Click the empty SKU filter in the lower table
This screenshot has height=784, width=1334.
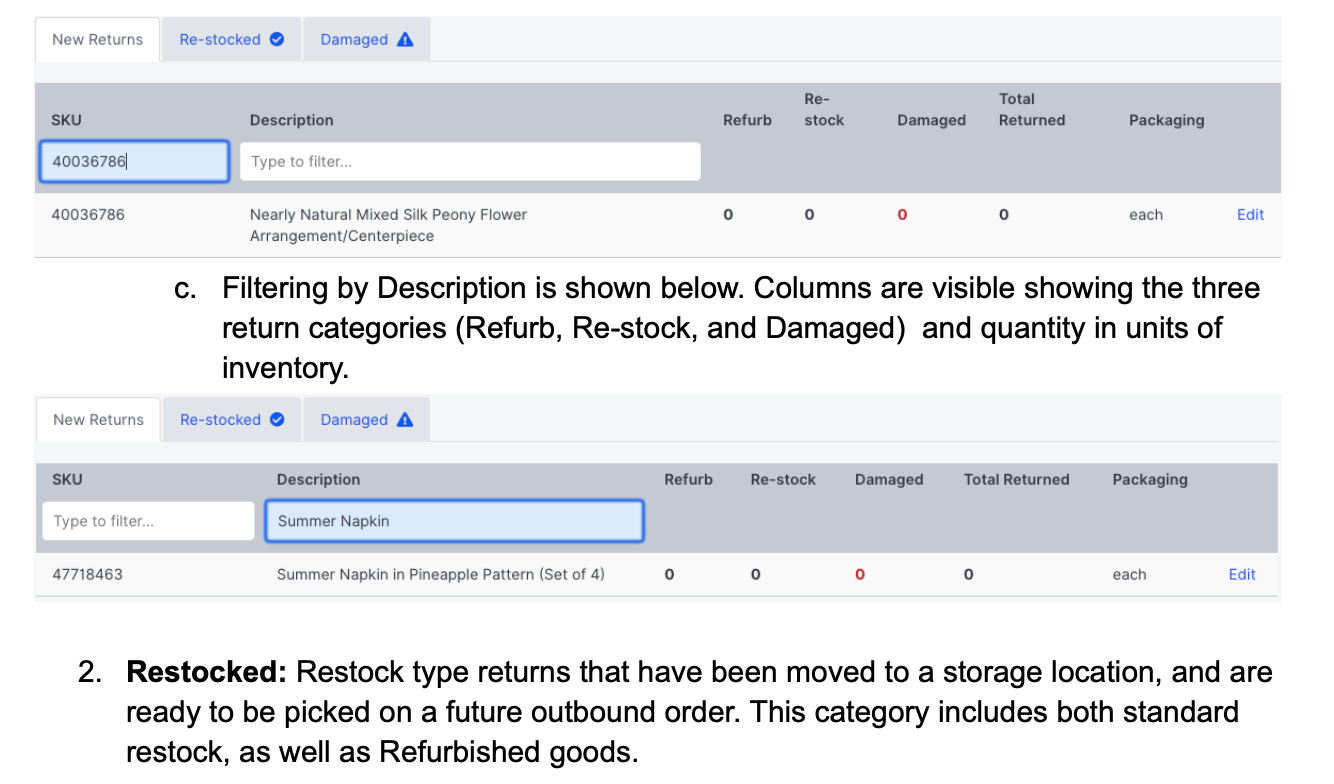(x=147, y=520)
